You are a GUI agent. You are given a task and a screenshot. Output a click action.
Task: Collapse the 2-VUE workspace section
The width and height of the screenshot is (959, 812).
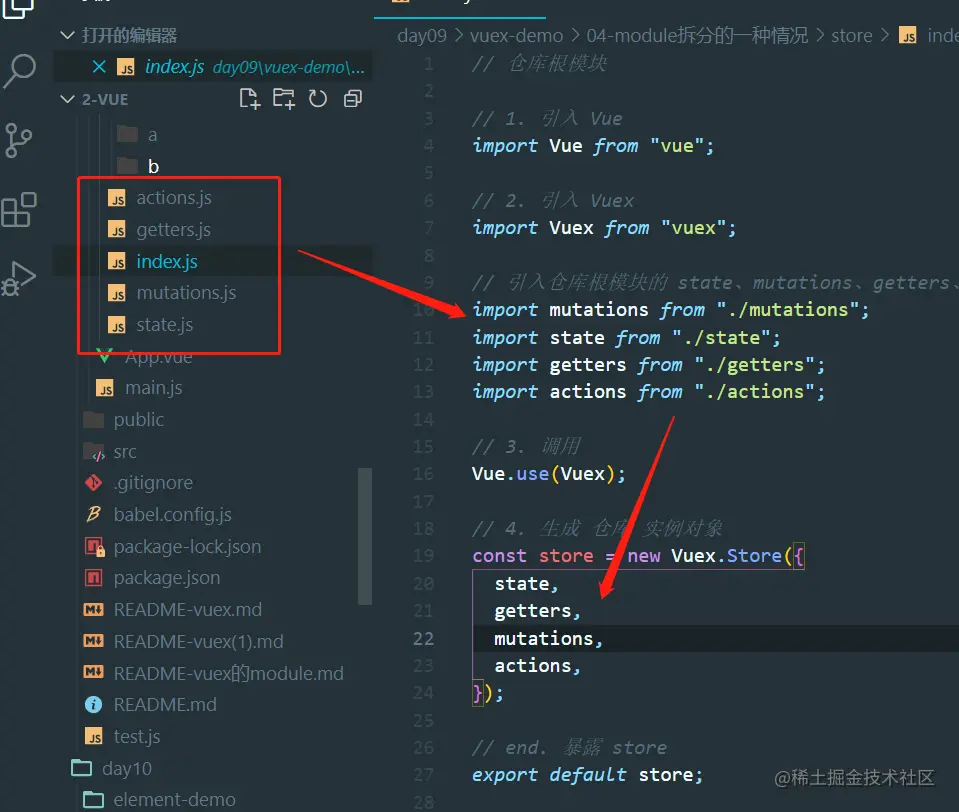pyautogui.click(x=67, y=99)
